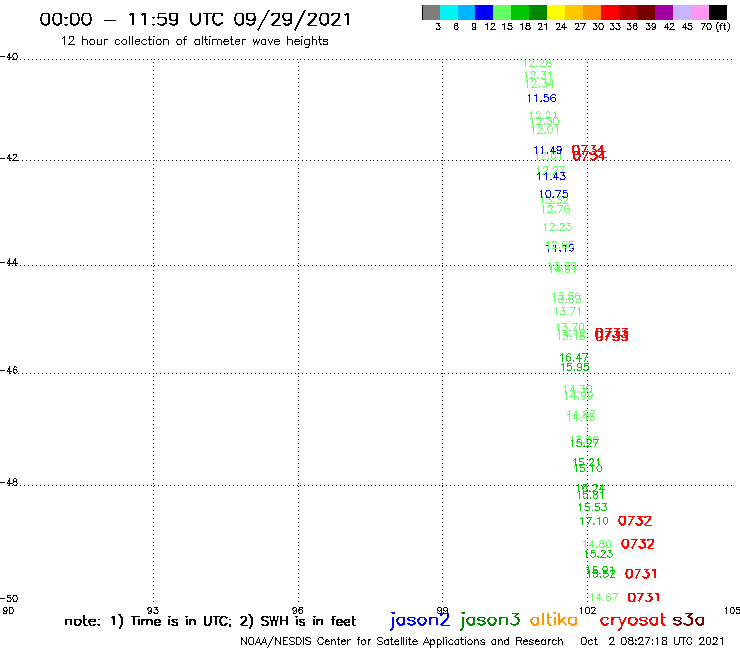Click the red 0732 time beside 17.10

click(x=635, y=521)
